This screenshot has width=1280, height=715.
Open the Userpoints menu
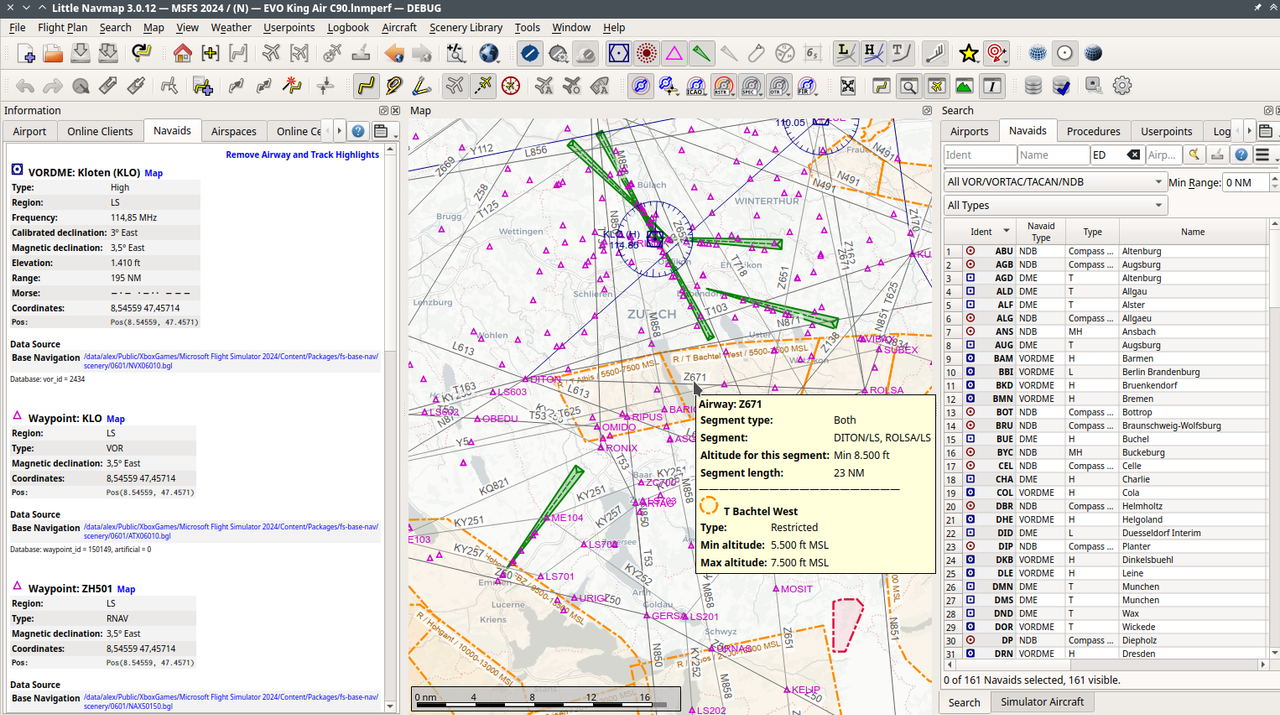tap(289, 27)
